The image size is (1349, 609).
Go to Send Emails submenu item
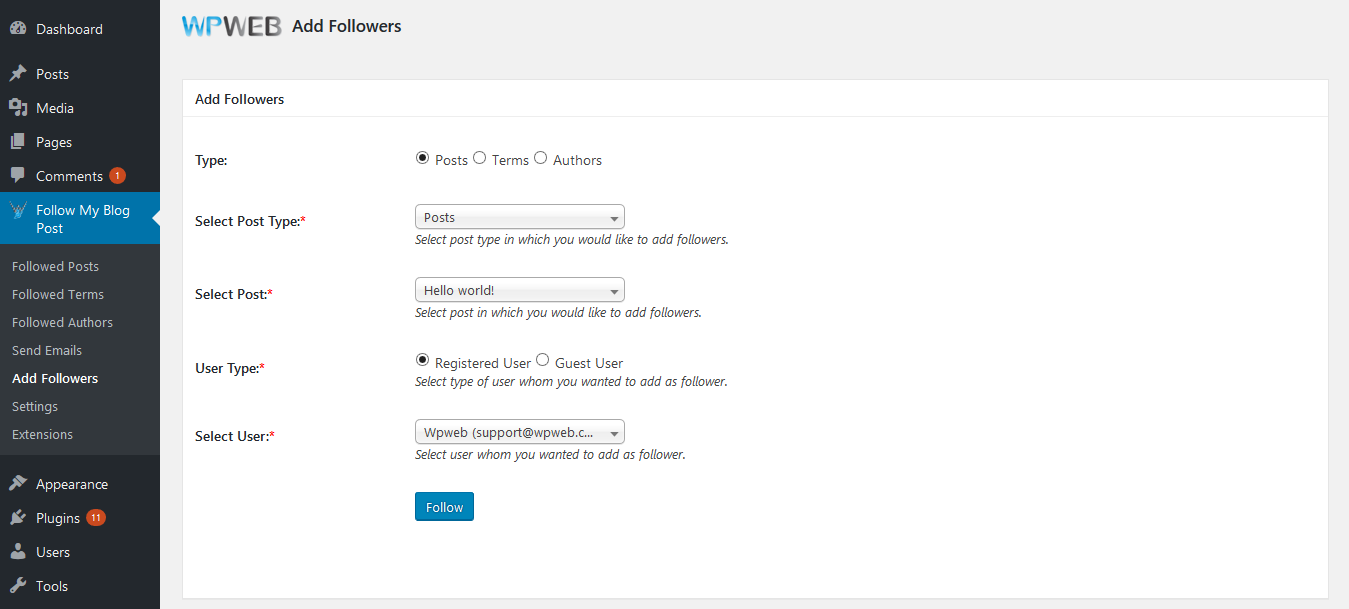click(x=47, y=351)
